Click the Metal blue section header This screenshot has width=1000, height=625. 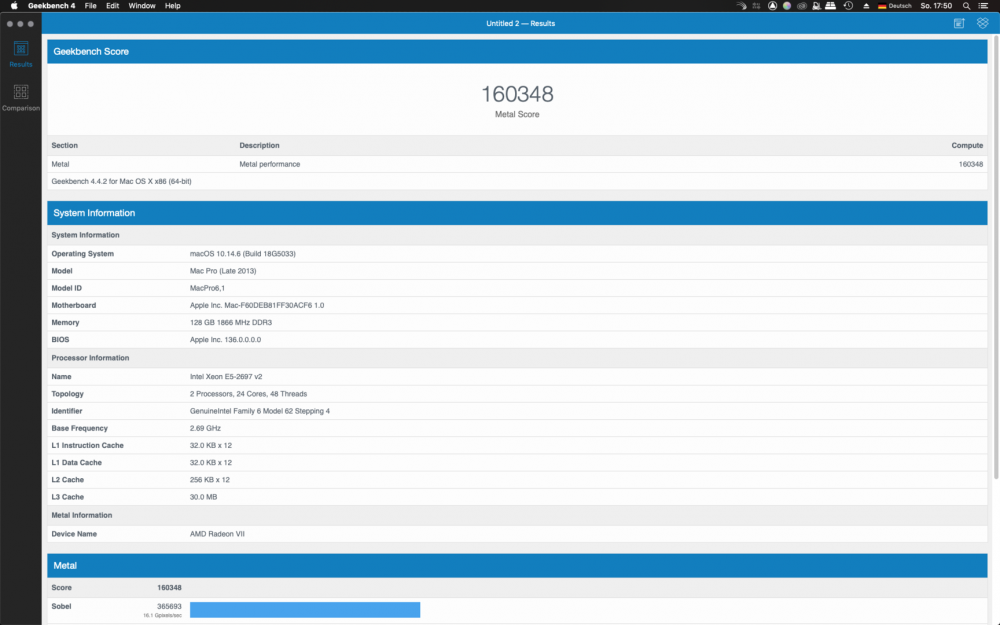(x=517, y=566)
